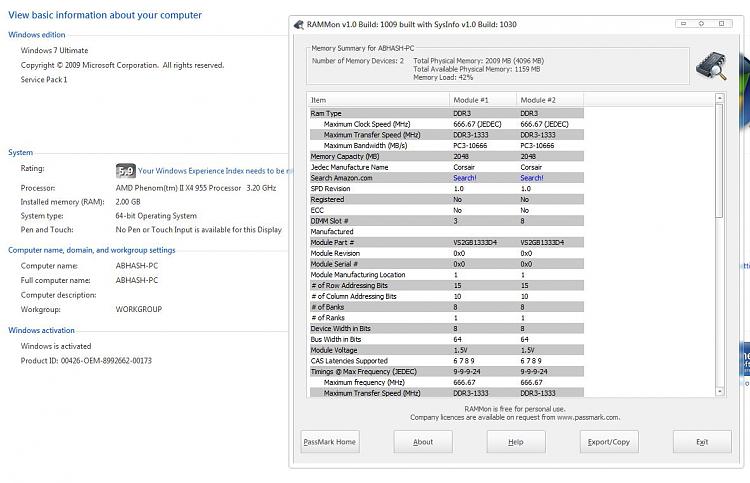Select the Module Revision row
Image resolution: width=750 pixels, height=483 pixels.
point(446,253)
